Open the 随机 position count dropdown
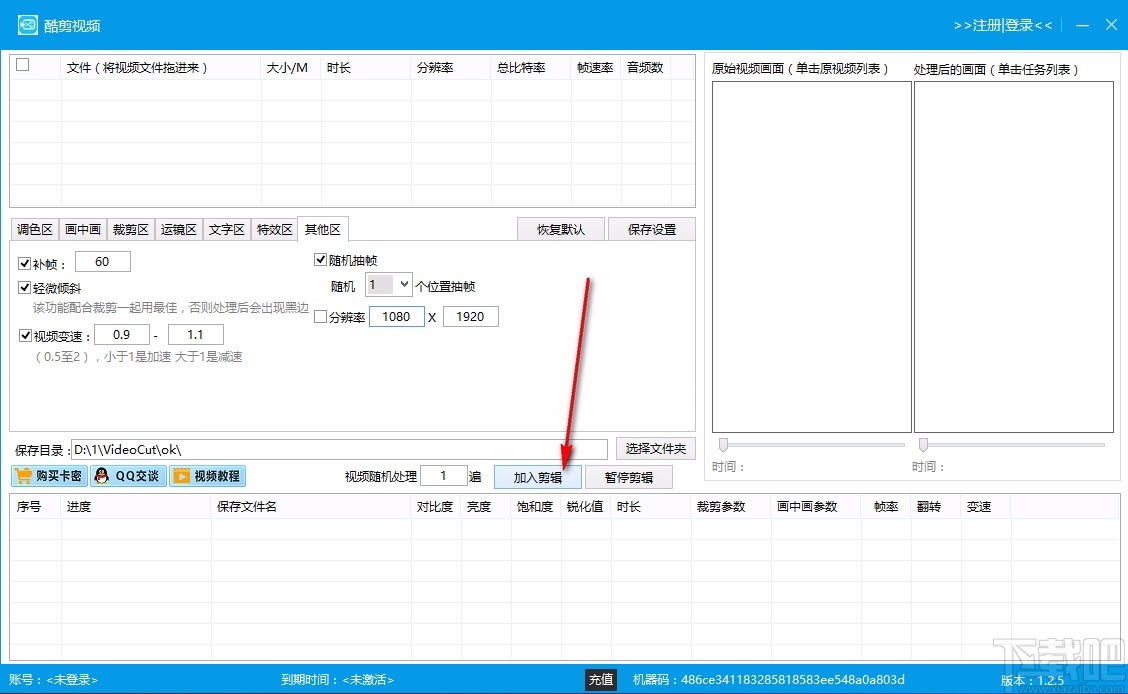1128x694 pixels. 389,285
